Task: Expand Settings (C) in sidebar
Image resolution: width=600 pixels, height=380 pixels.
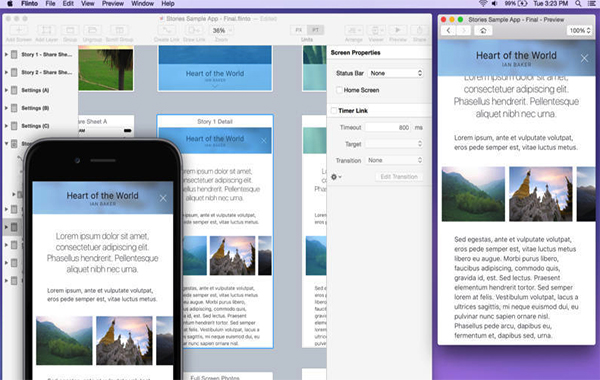Action: tap(6, 126)
